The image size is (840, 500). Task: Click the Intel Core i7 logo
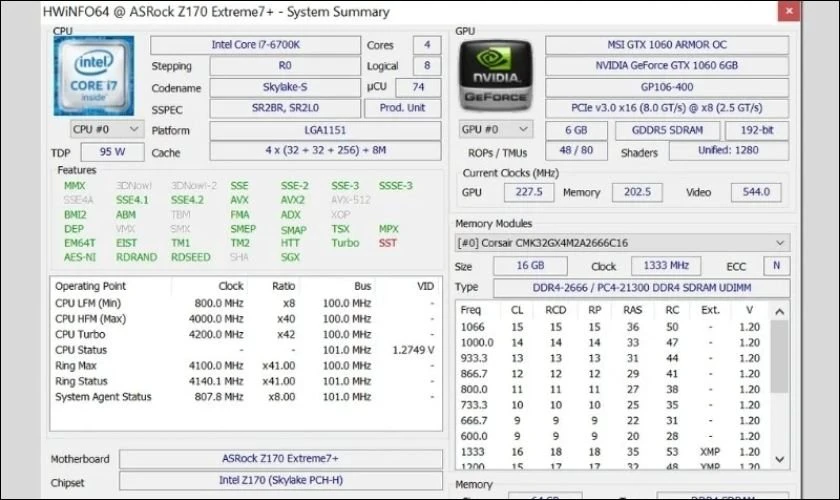(94, 76)
